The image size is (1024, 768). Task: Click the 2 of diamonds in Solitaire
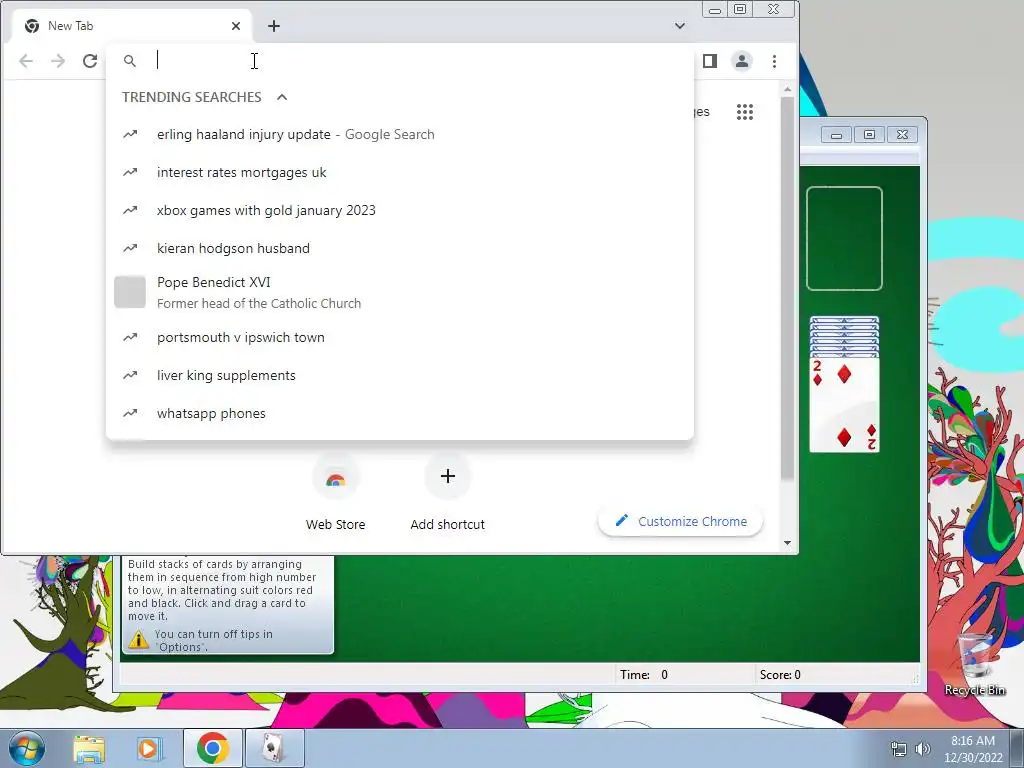coord(844,404)
